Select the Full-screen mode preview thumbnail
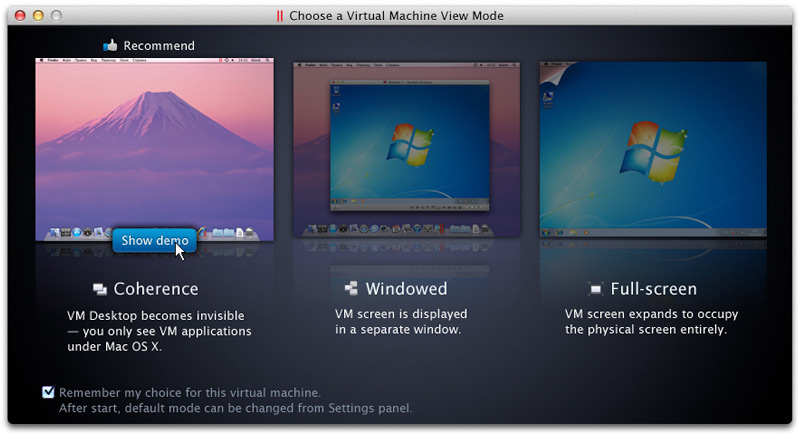 (652, 148)
